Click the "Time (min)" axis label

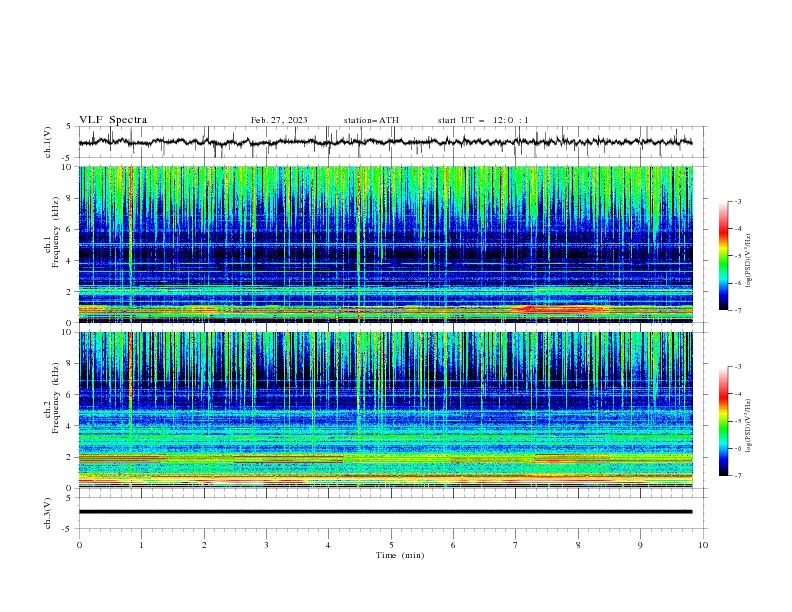point(400,555)
